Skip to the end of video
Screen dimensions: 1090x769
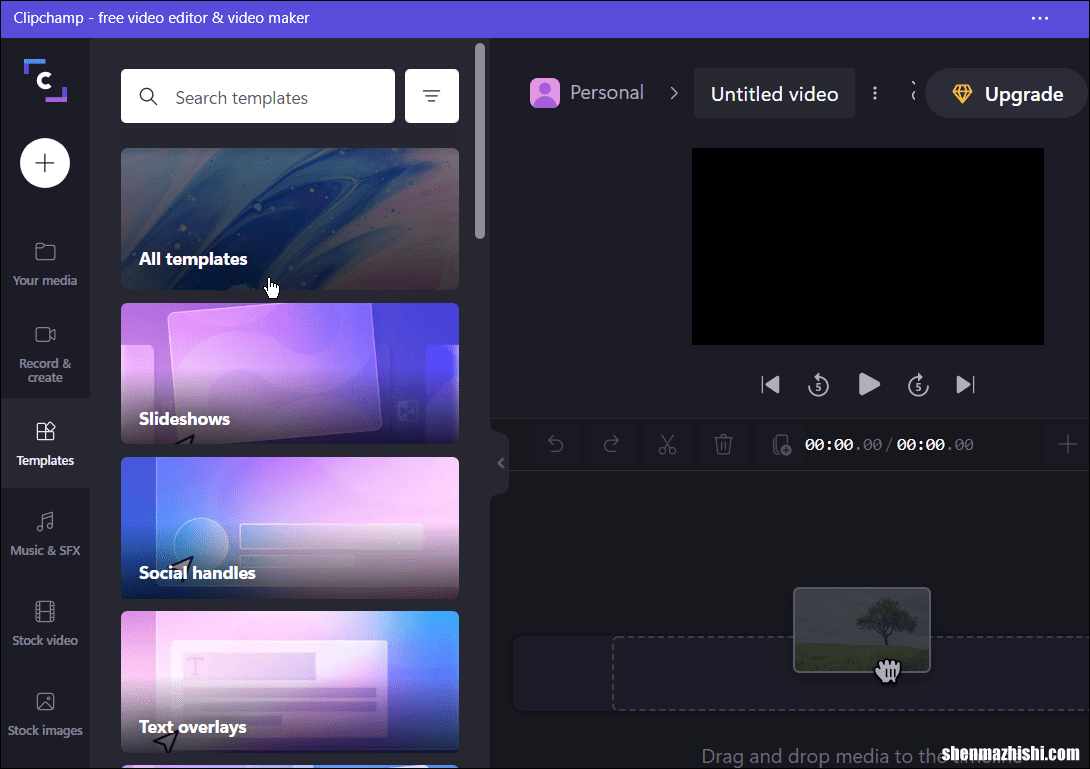pyautogui.click(x=966, y=384)
